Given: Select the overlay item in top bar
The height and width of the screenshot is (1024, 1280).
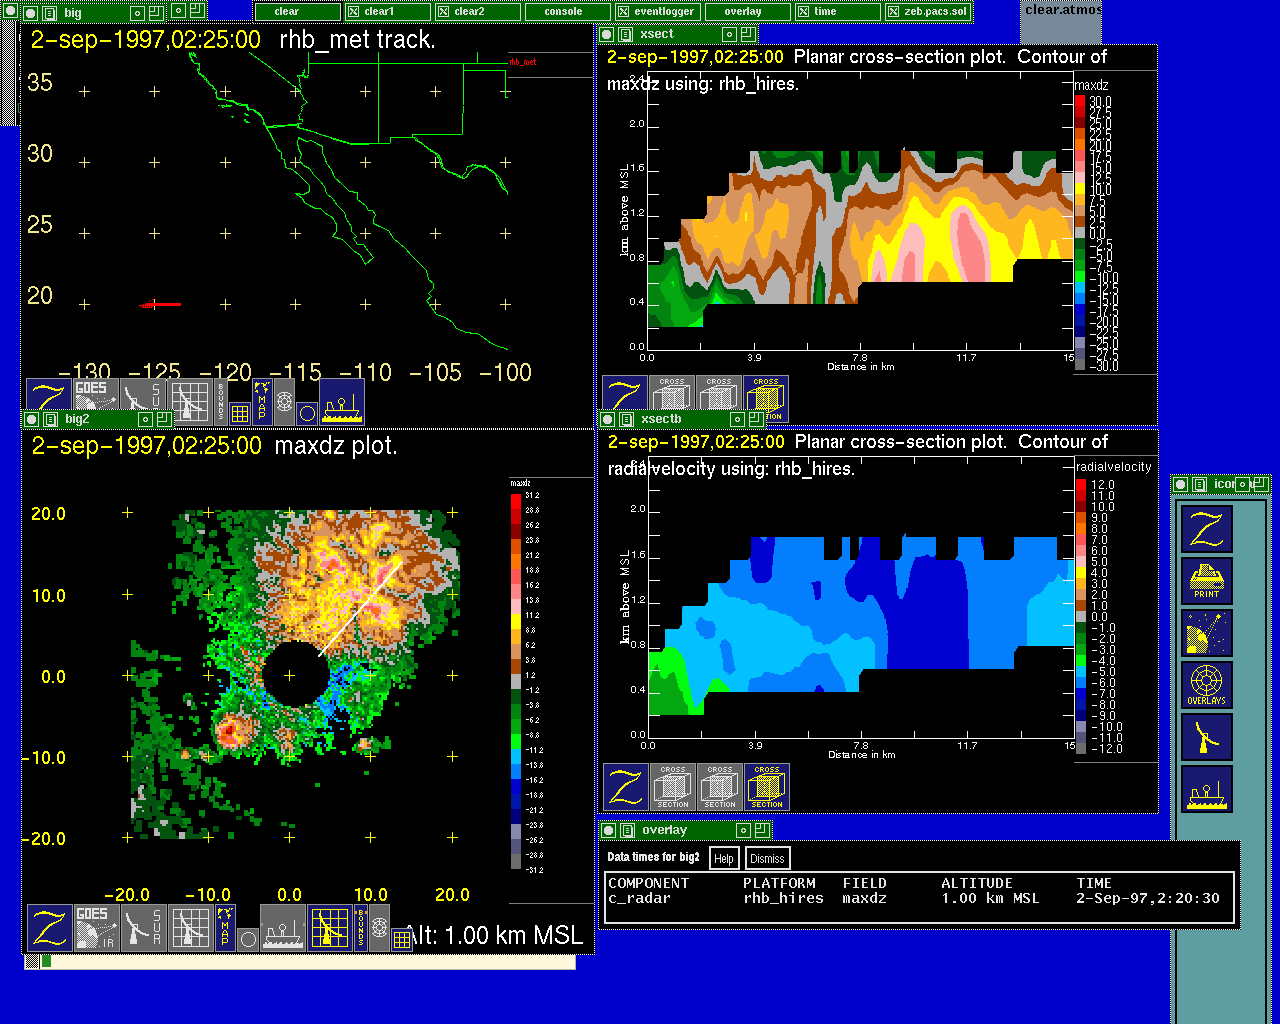Looking at the screenshot, I should point(743,12).
